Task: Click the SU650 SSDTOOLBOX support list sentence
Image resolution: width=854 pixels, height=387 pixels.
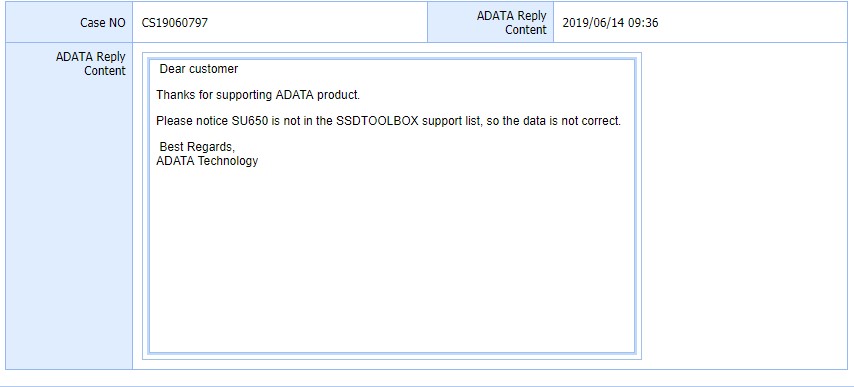Action: point(388,121)
